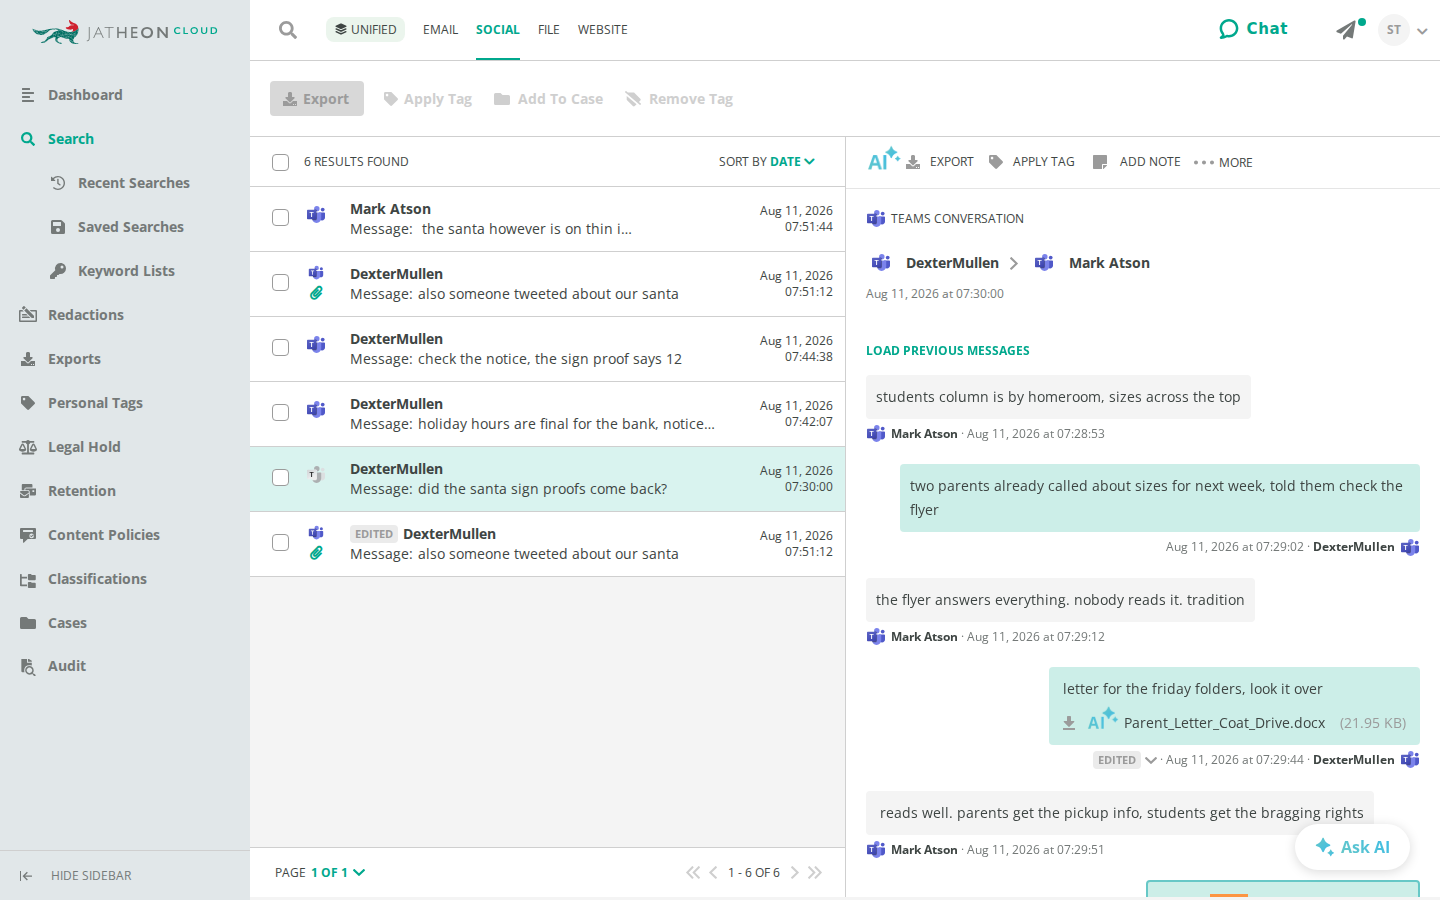1440x900 pixels.
Task: Open Recent Searches
Action: coord(134,183)
